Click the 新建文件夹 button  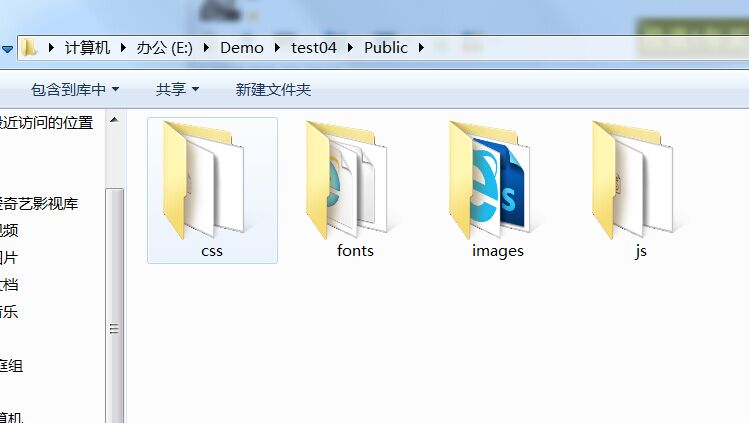(x=273, y=90)
